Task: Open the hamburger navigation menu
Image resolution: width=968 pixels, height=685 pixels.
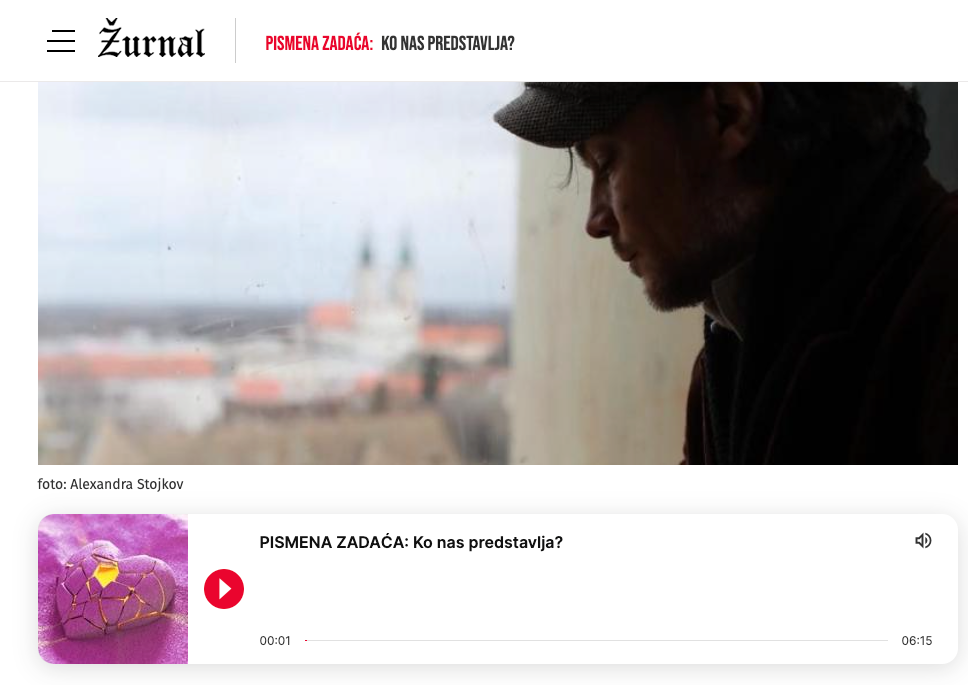Action: pos(60,41)
